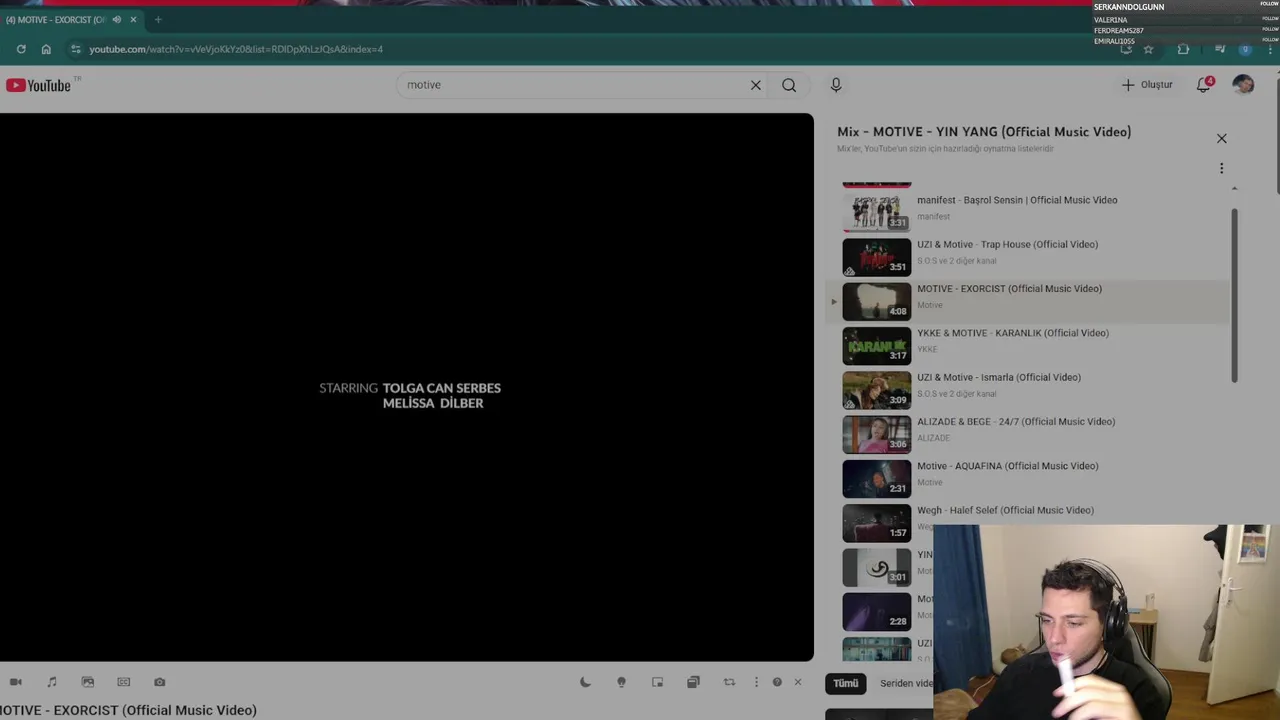
Task: Click channel name YKKE under KARANLIK
Action: point(927,349)
